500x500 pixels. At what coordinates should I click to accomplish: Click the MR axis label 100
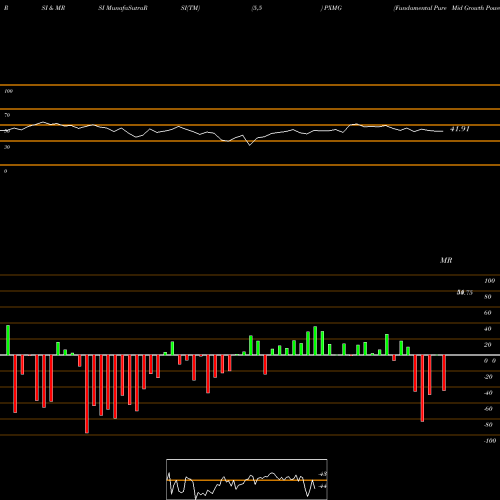pyautogui.click(x=490, y=281)
